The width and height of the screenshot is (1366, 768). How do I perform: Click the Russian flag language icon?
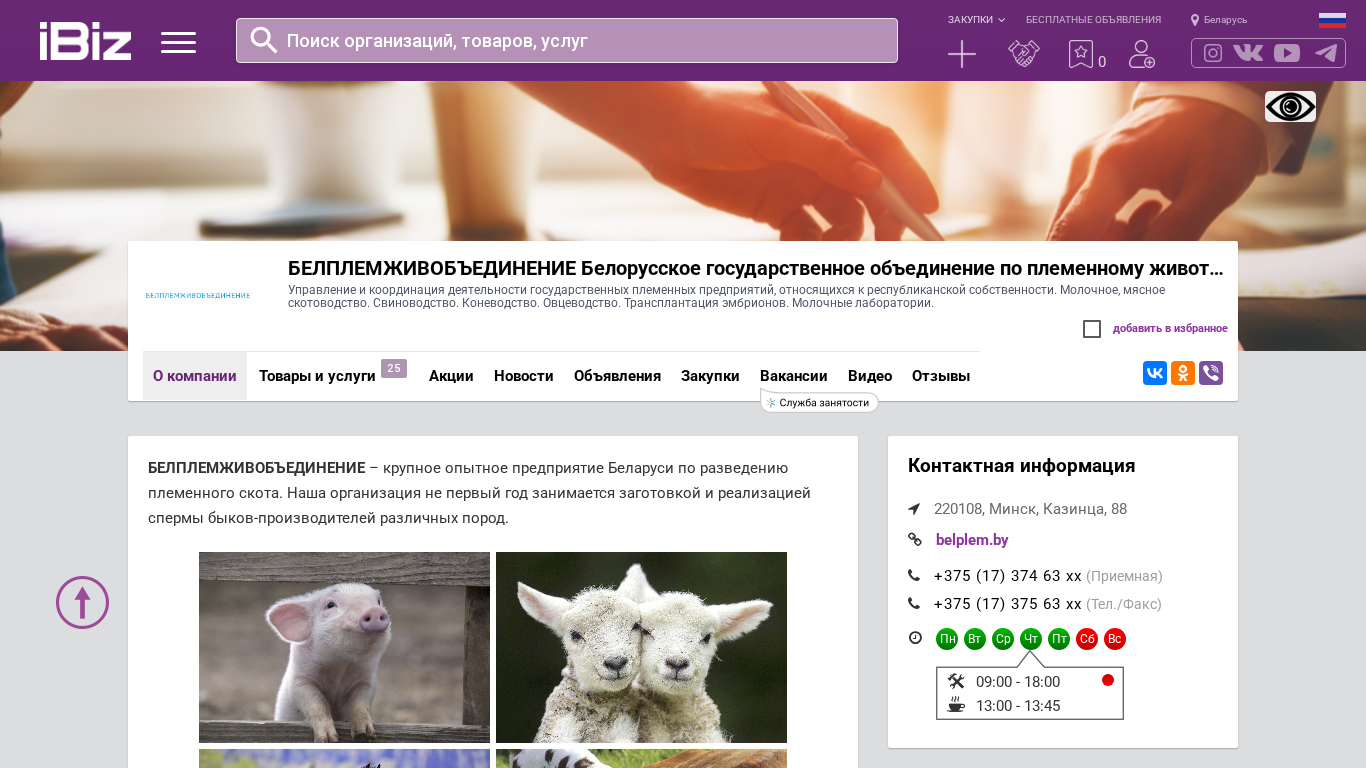1332,20
